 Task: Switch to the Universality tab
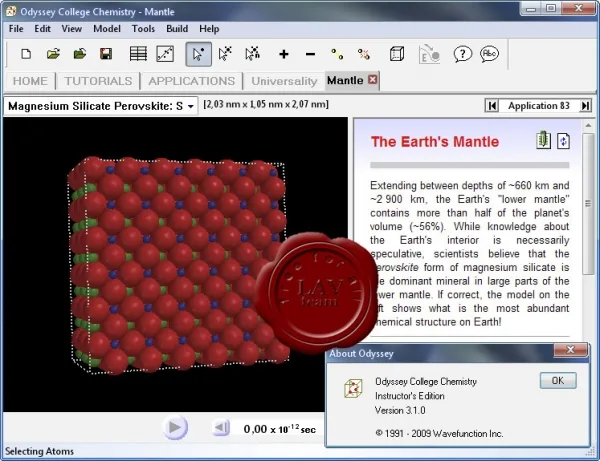click(x=284, y=81)
